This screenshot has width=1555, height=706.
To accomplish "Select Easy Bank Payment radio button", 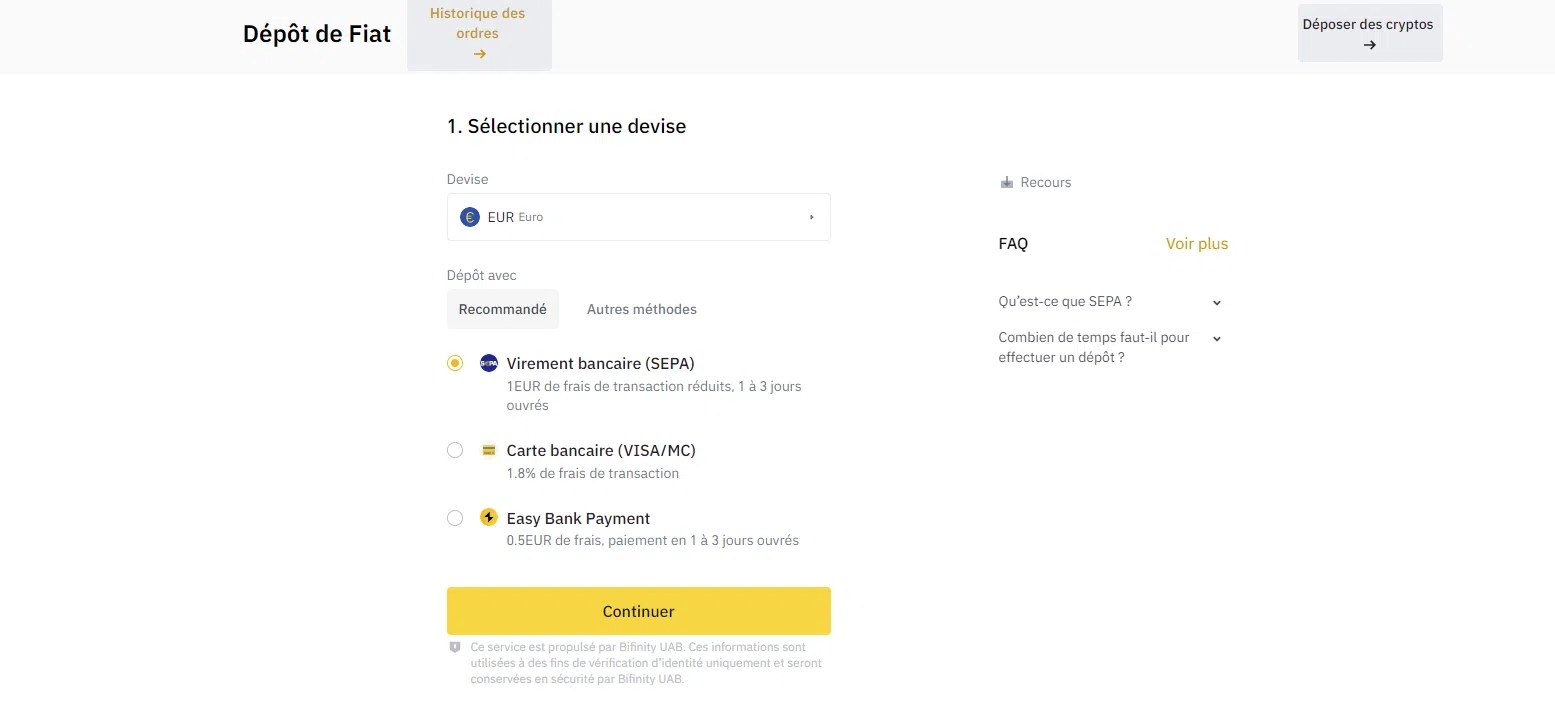I will pyautogui.click(x=455, y=518).
